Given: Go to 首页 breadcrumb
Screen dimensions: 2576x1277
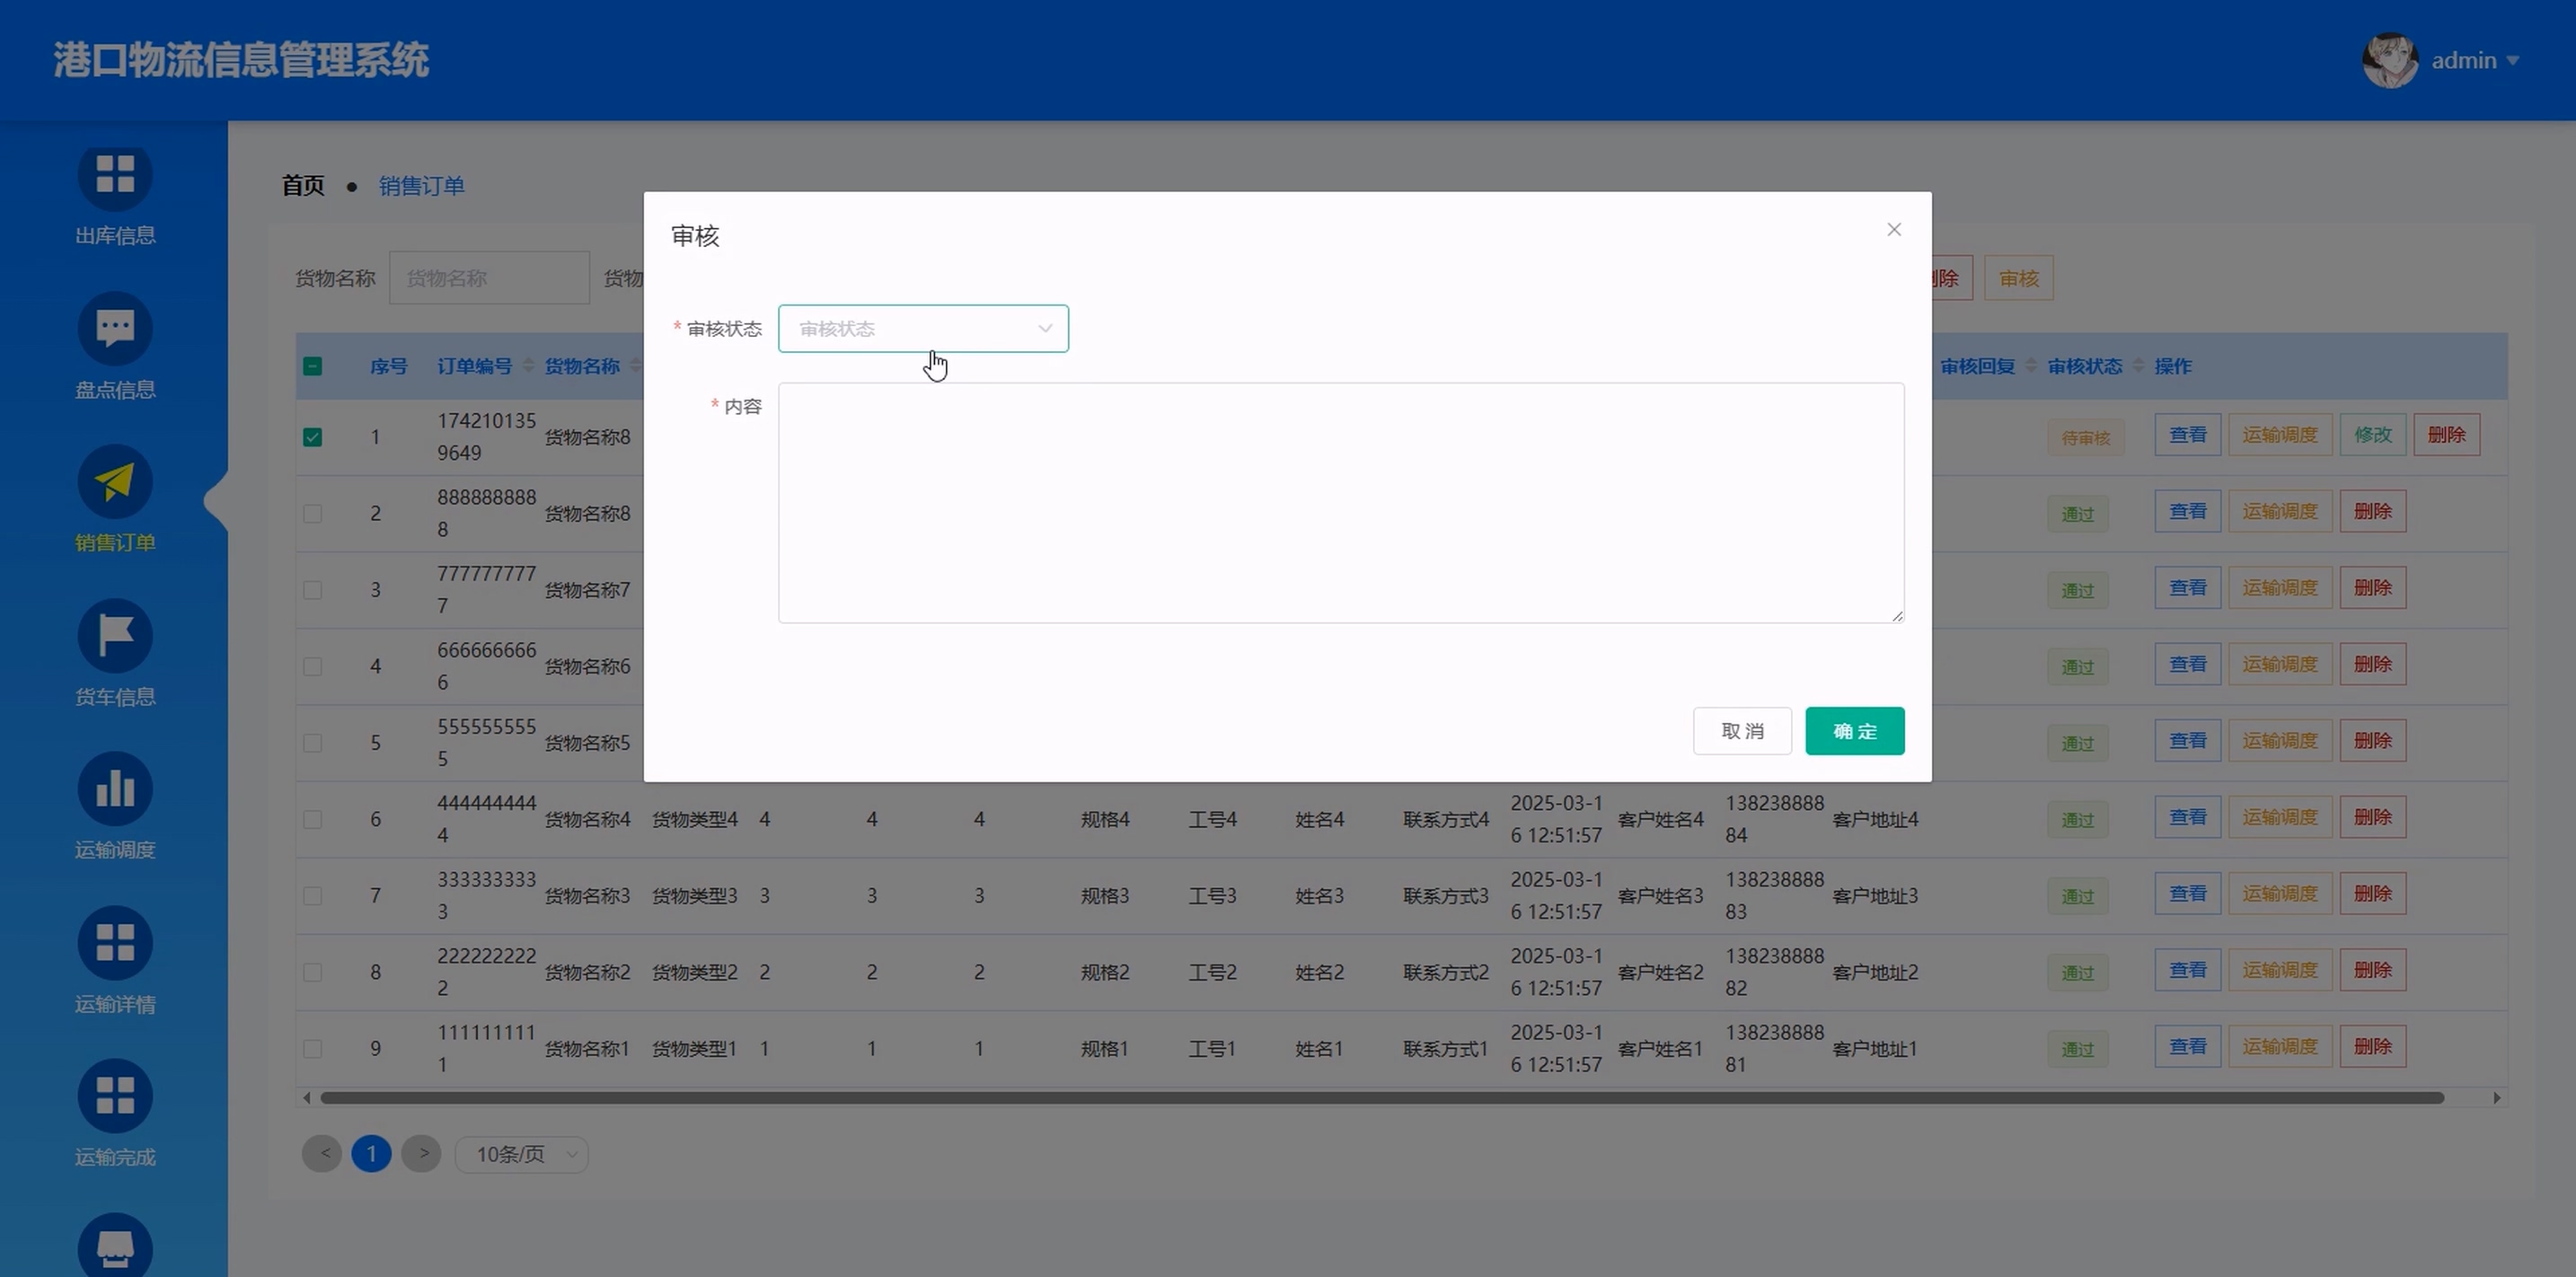Looking at the screenshot, I should [303, 186].
